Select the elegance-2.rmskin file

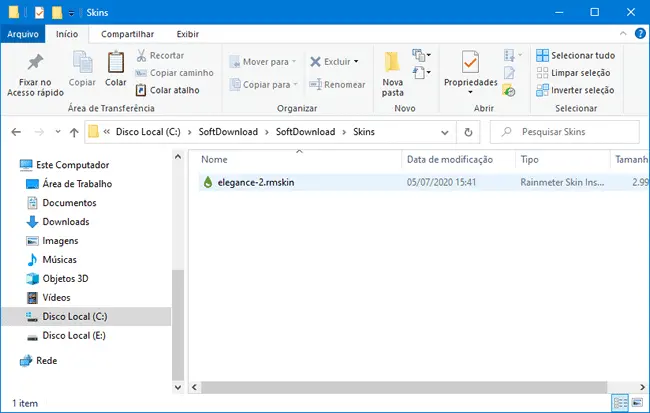click(x=256, y=183)
